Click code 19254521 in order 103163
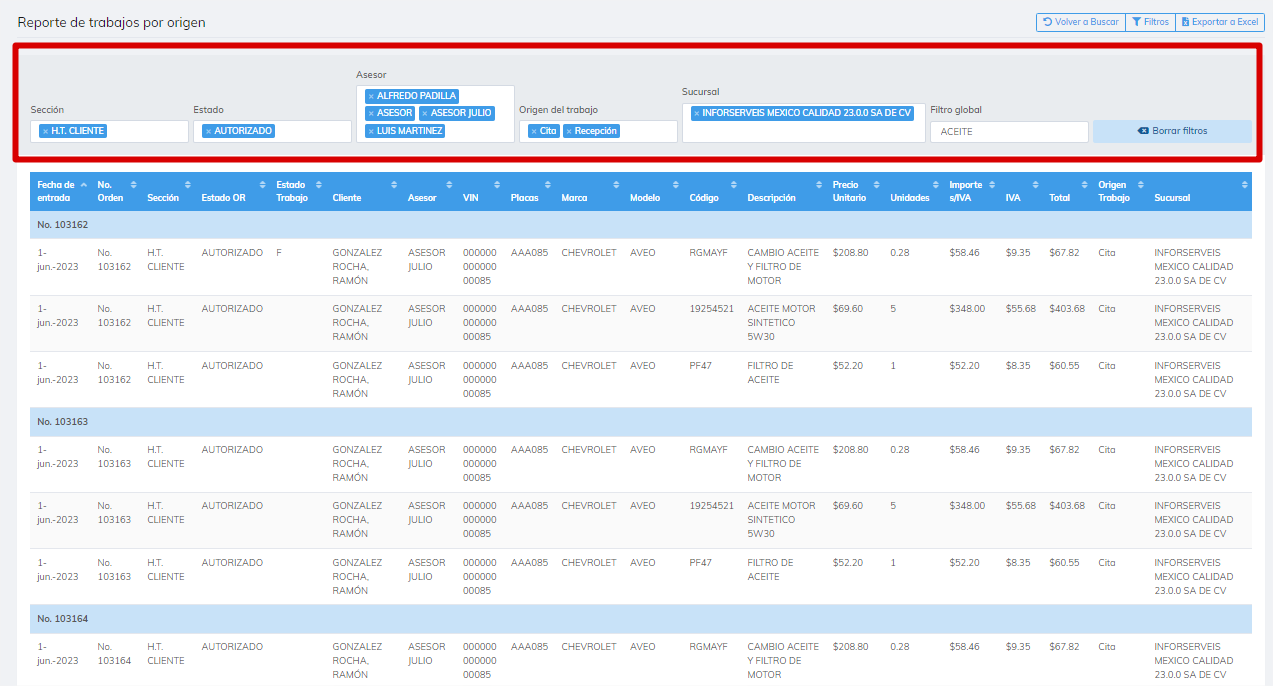The image size is (1273, 686). (x=711, y=506)
